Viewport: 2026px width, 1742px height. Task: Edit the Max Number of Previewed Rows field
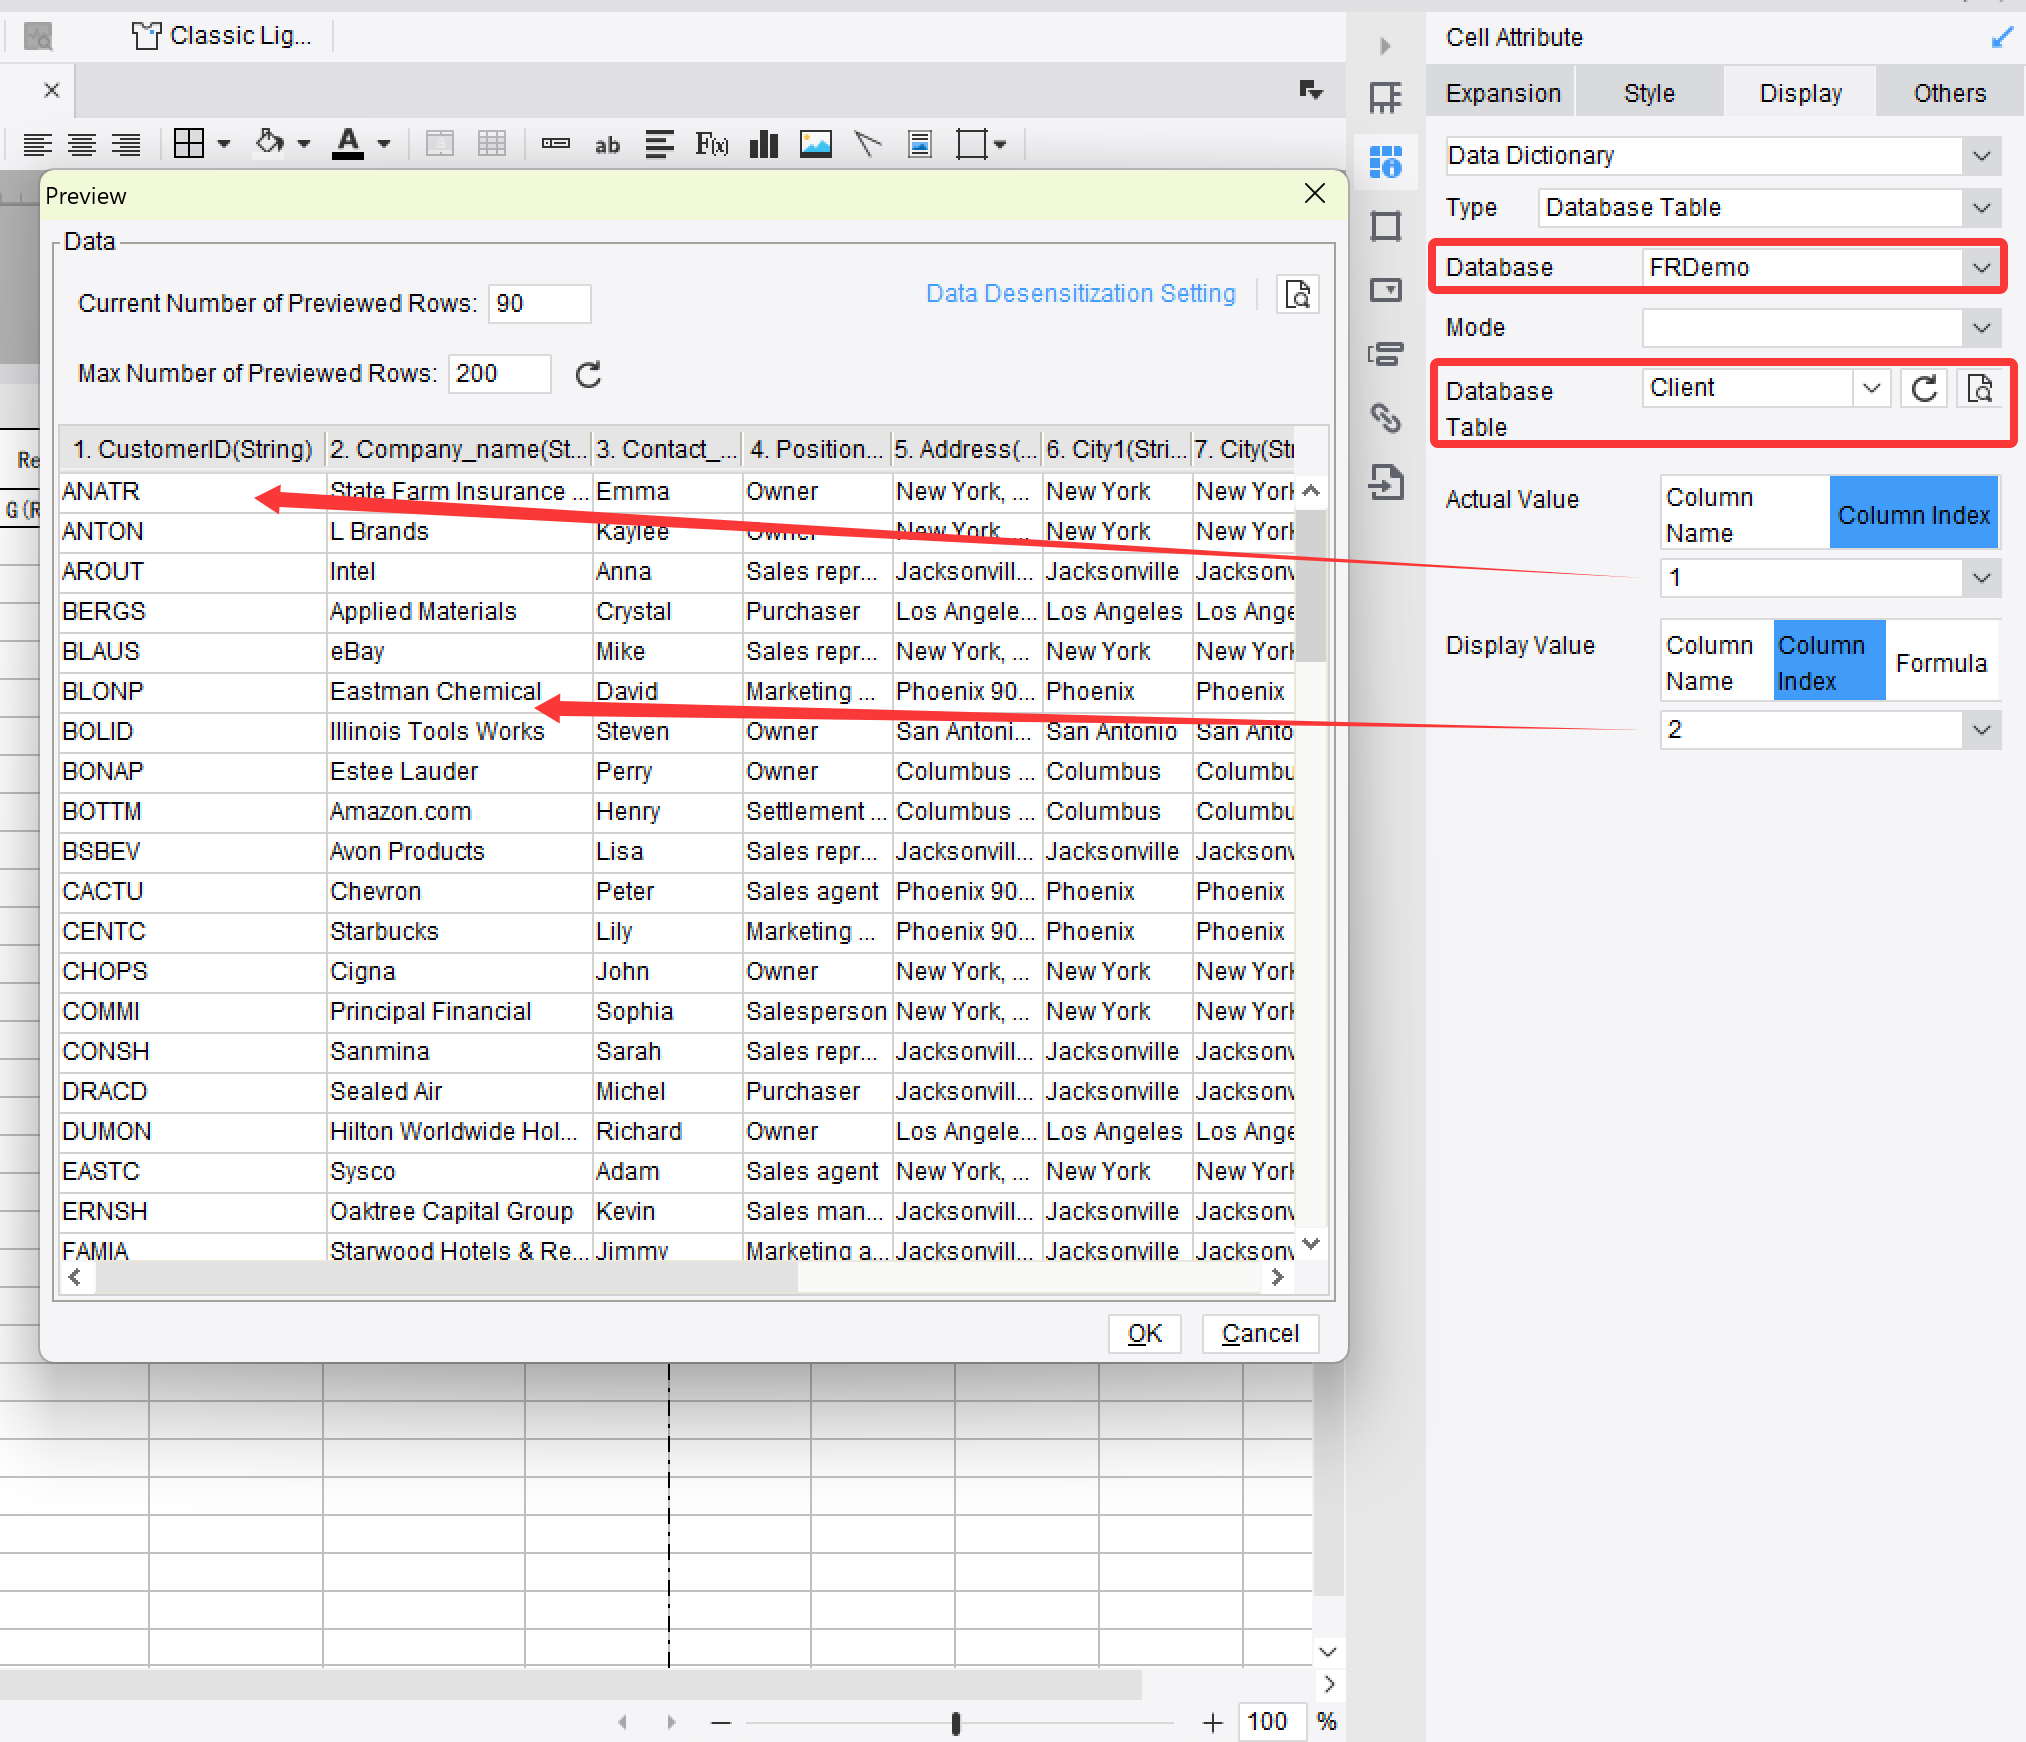(x=499, y=373)
